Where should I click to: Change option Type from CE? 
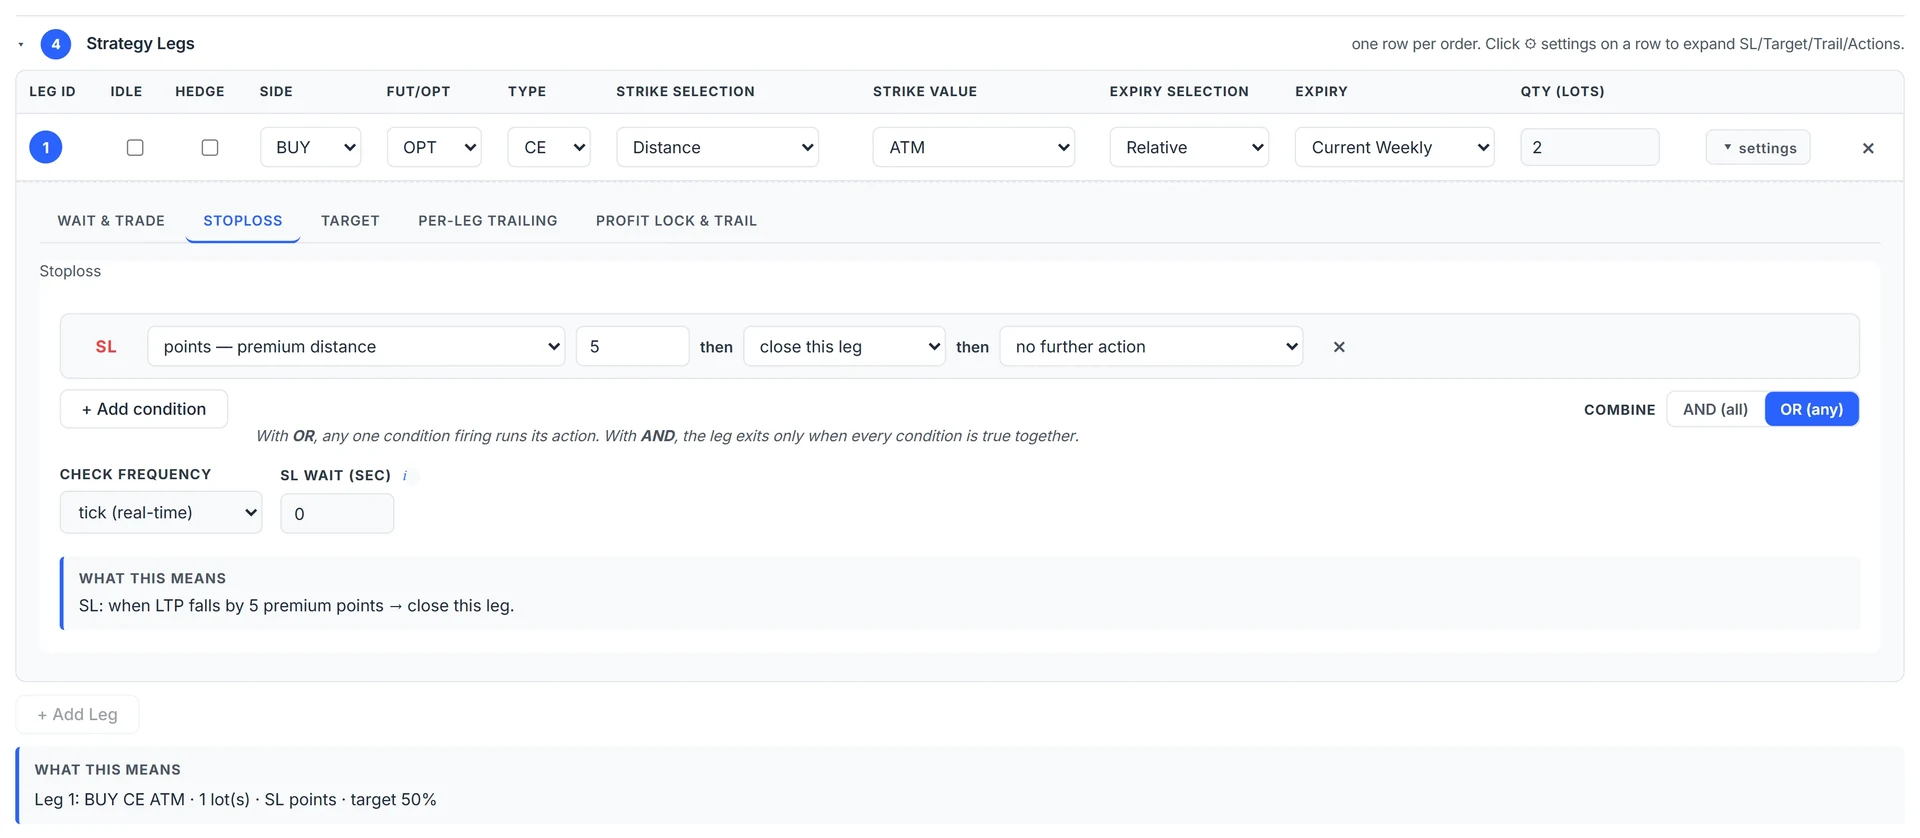[549, 147]
